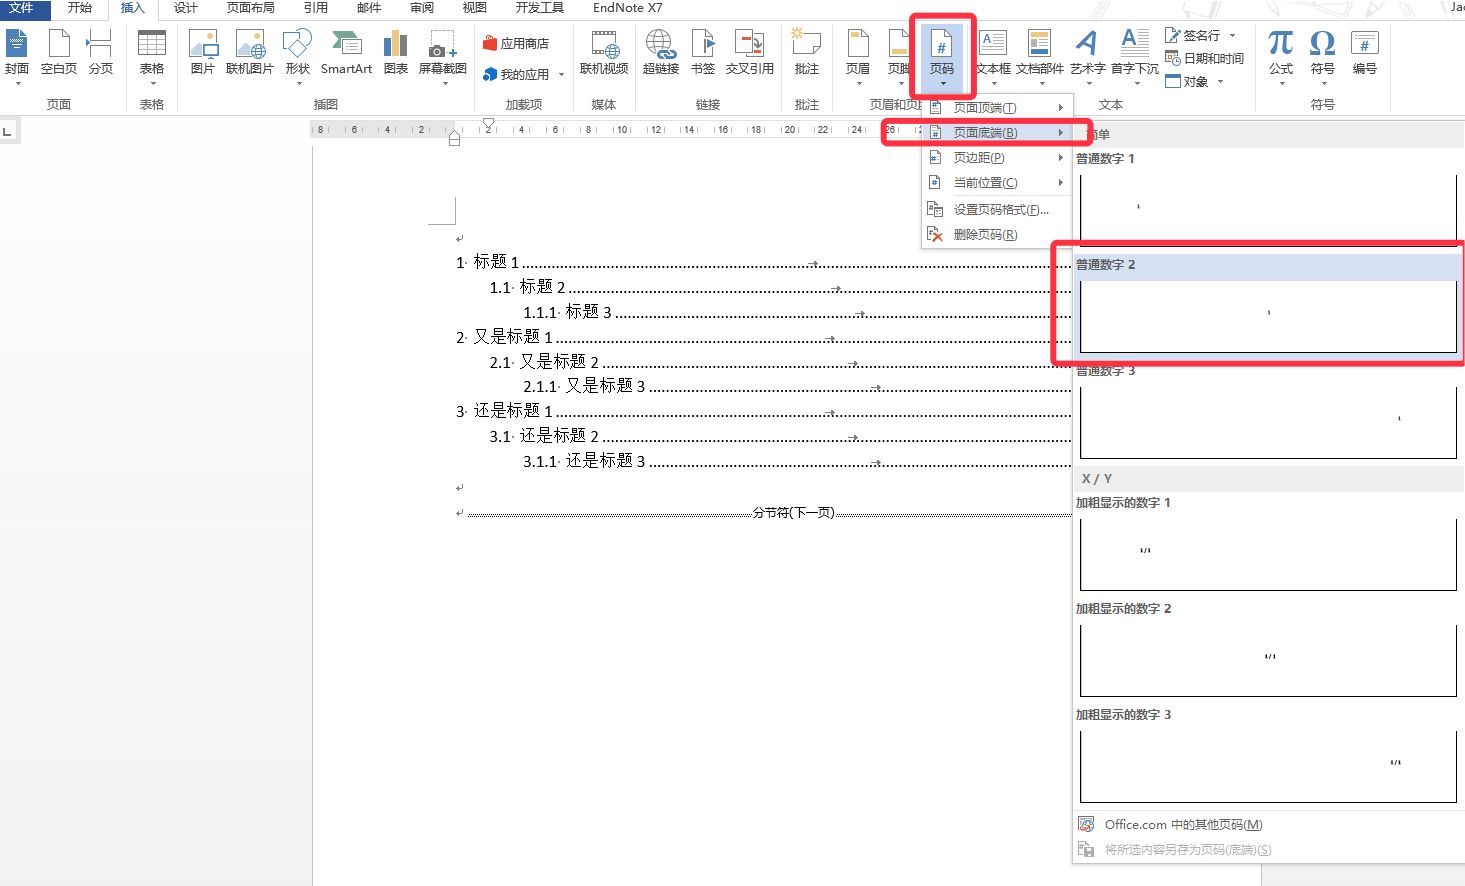This screenshot has height=886, width=1465.
Task: Switch to the Review (审阅) tab
Action: (x=422, y=8)
